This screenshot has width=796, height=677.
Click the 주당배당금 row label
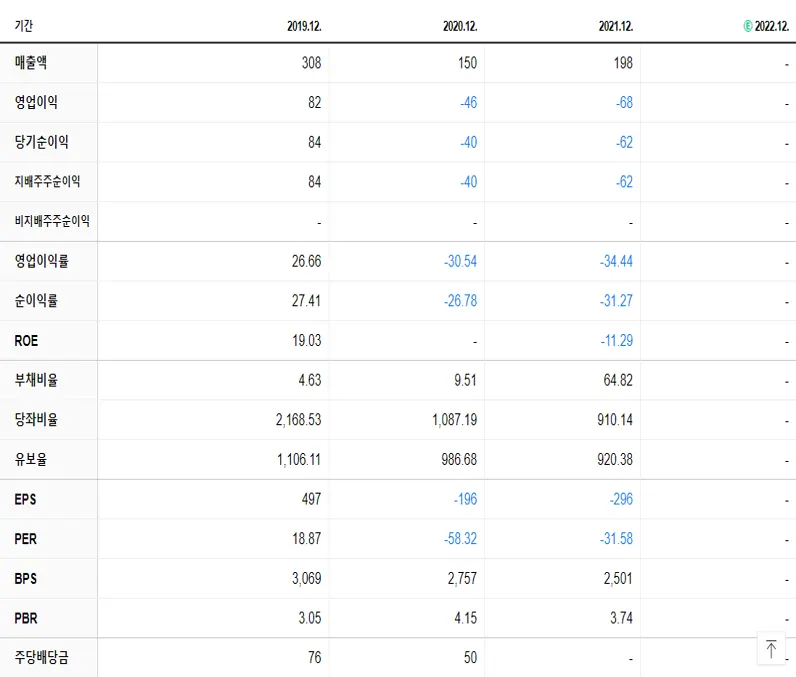tap(42, 657)
